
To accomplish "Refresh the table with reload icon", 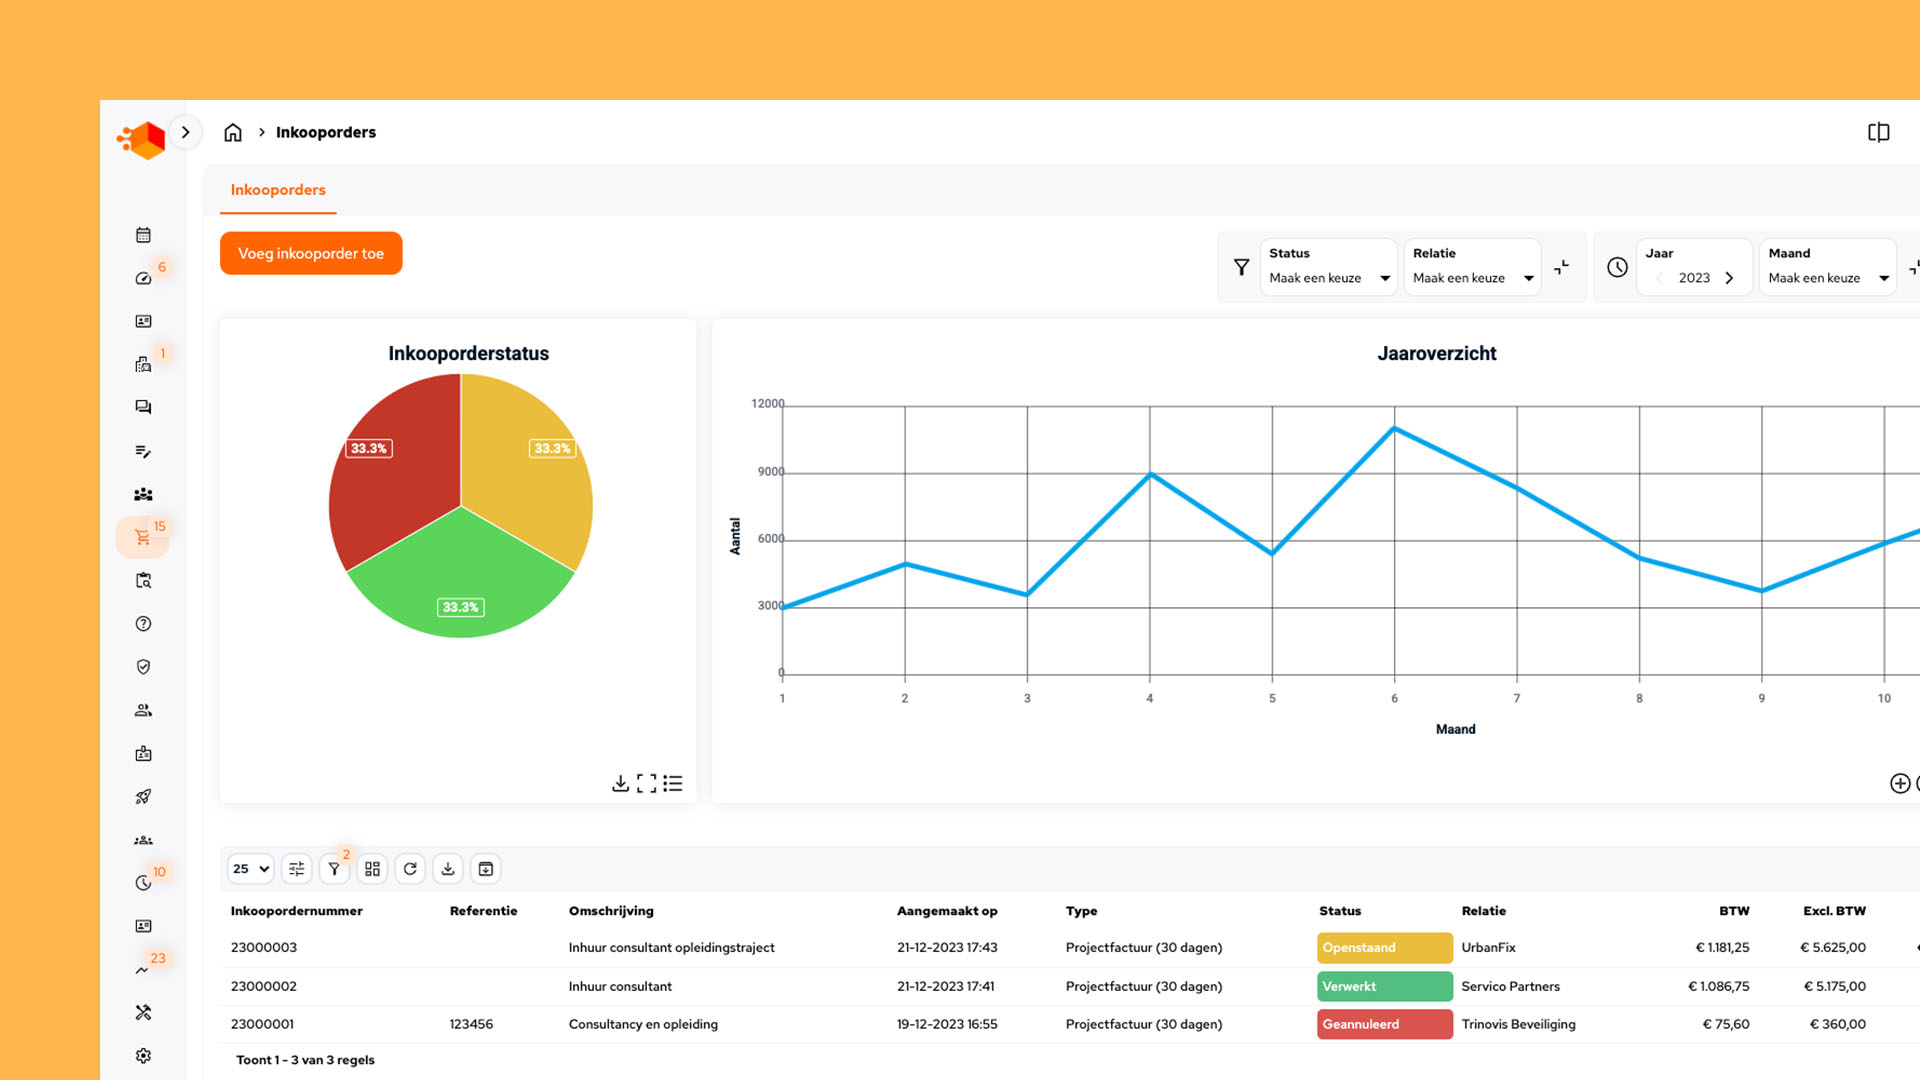I will (x=410, y=869).
